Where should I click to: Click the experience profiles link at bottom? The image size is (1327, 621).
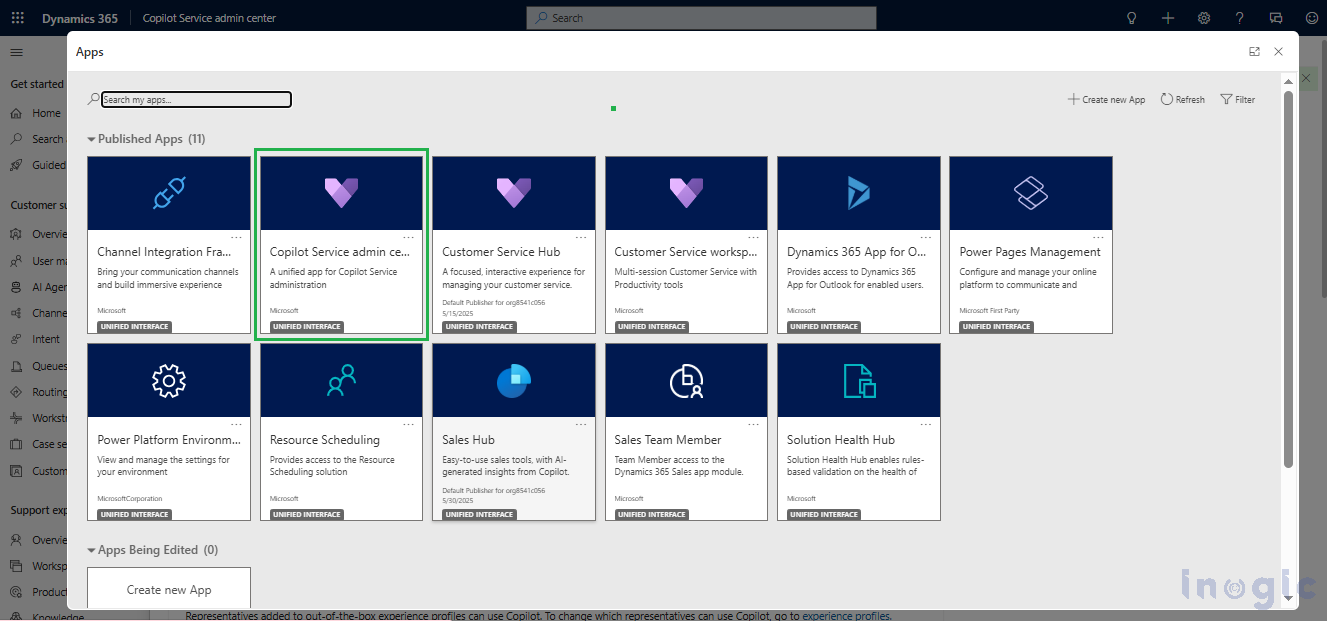click(x=846, y=615)
